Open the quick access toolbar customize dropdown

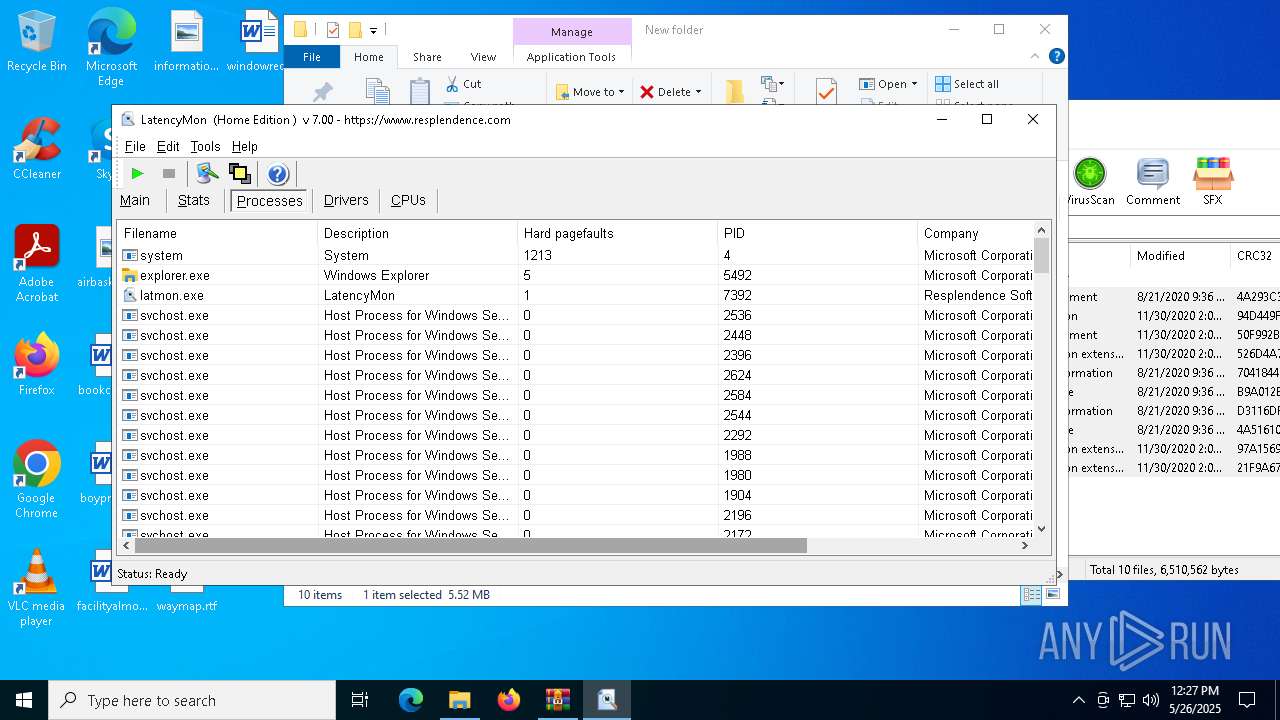(373, 30)
